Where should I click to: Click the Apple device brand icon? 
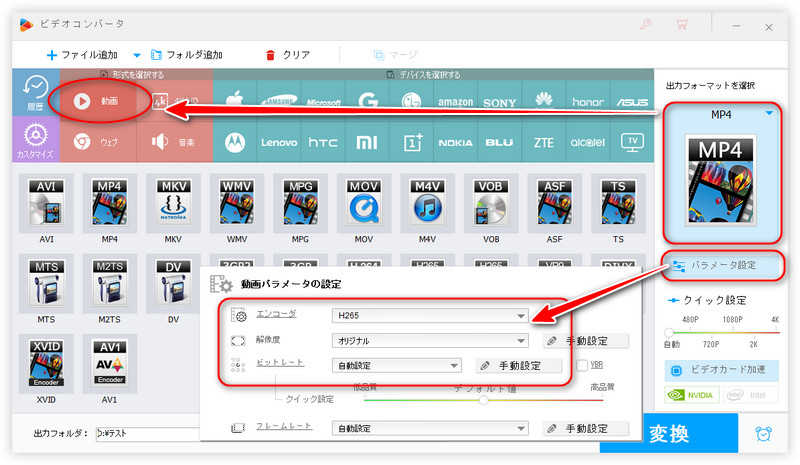point(236,101)
